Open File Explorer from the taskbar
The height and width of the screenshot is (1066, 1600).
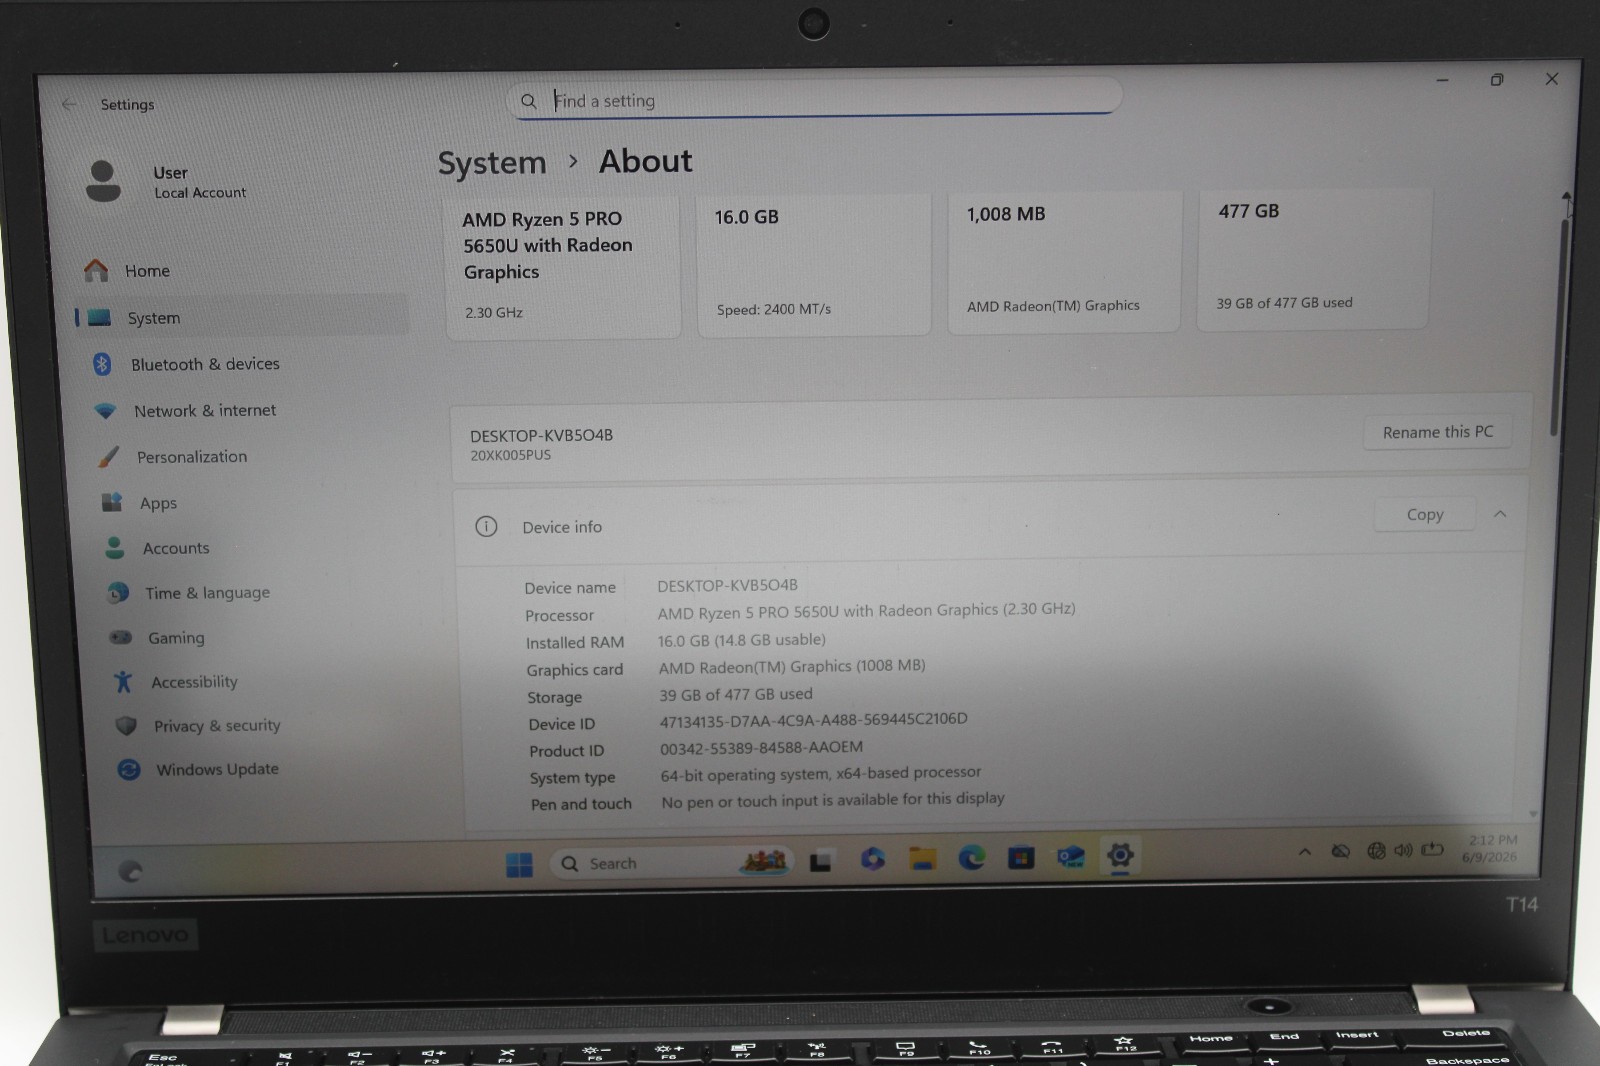coord(922,858)
